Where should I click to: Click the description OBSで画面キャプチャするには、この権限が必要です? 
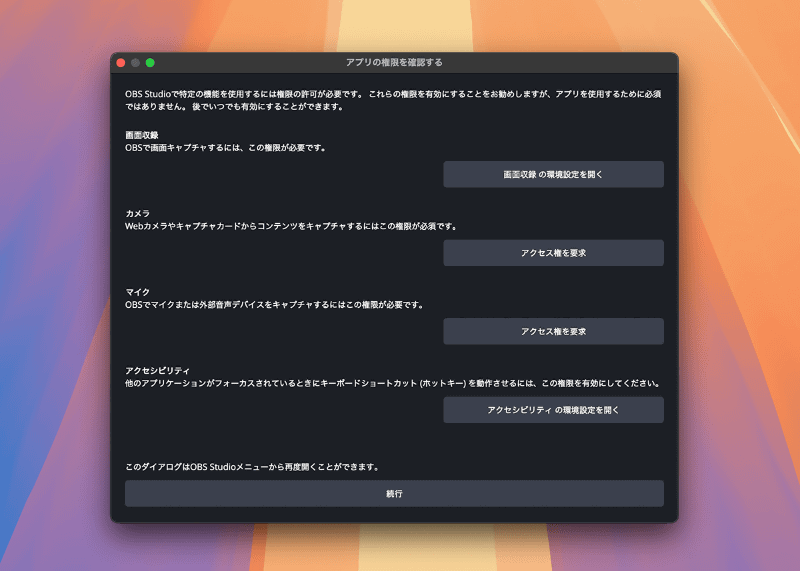coord(226,148)
